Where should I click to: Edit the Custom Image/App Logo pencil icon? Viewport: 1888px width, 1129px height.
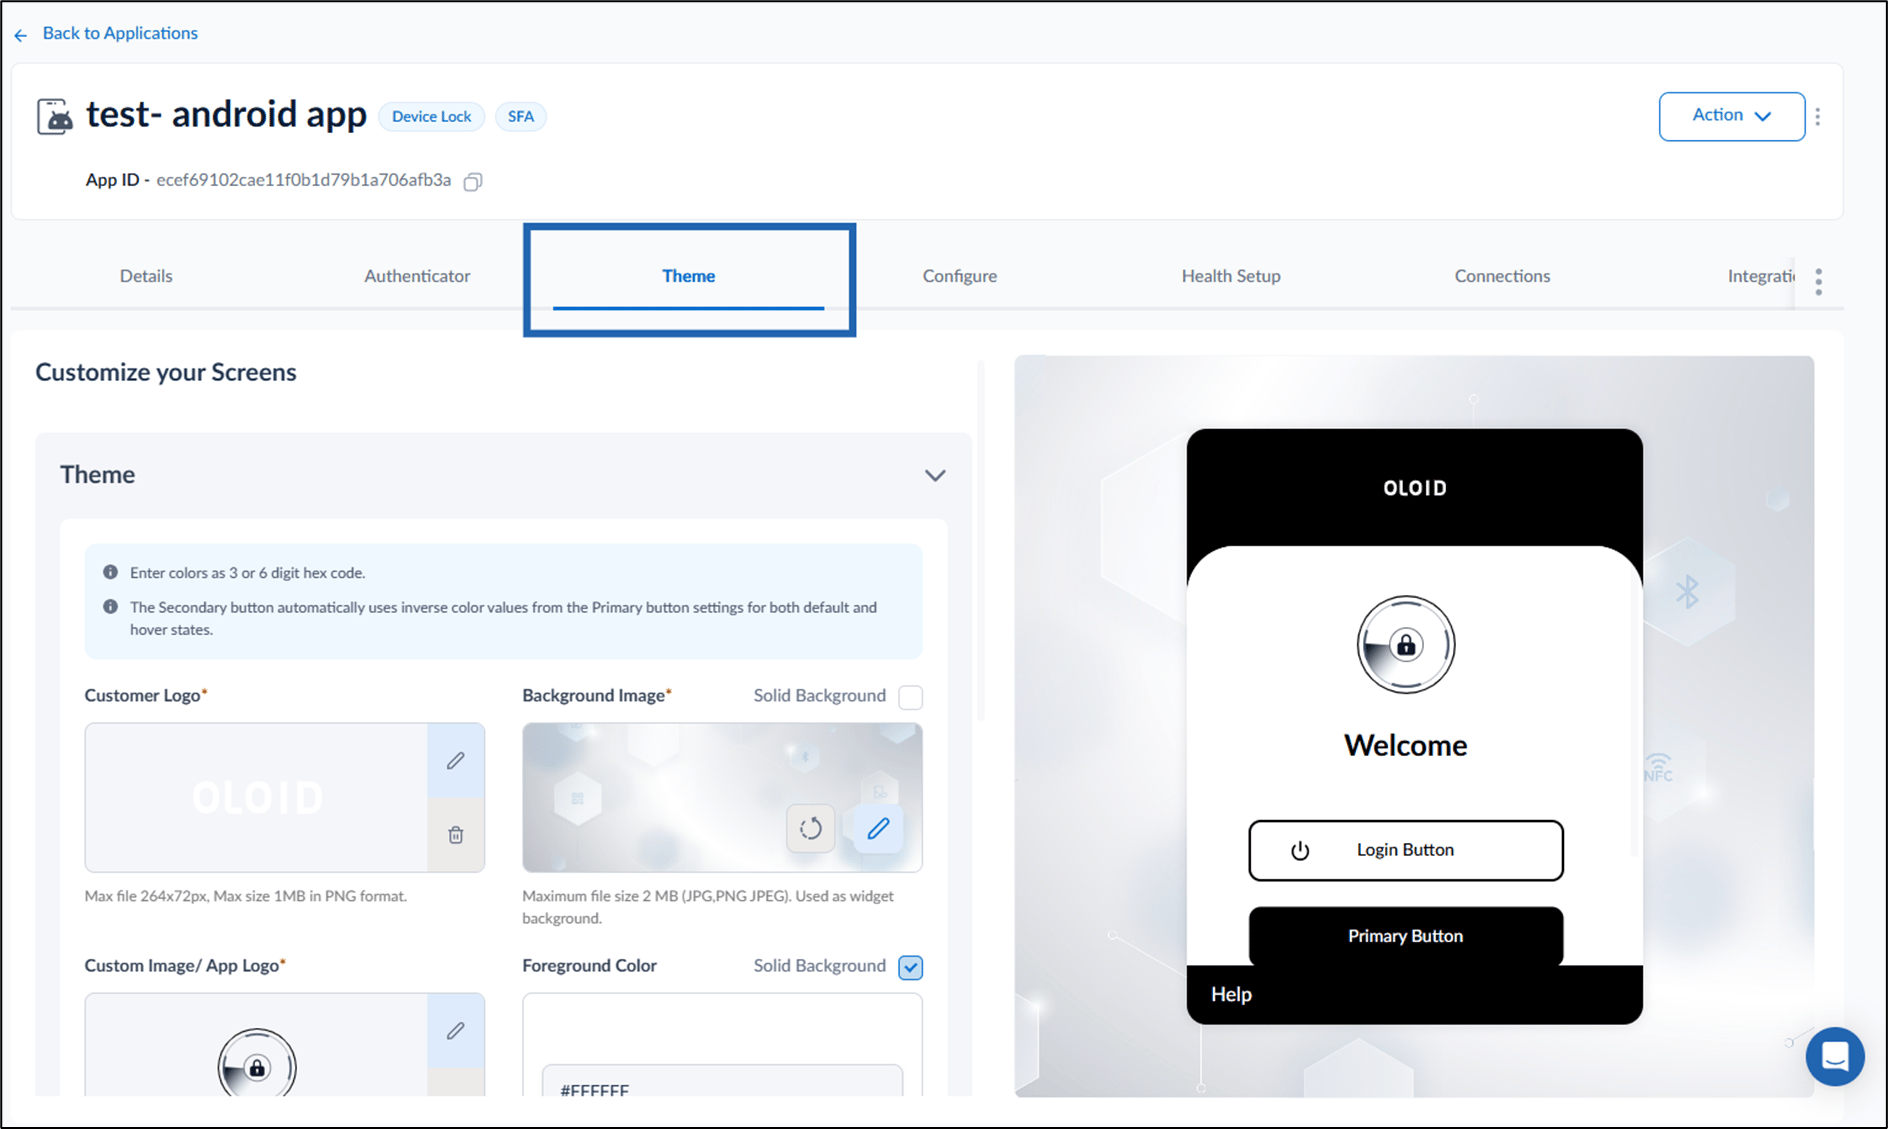(456, 1030)
